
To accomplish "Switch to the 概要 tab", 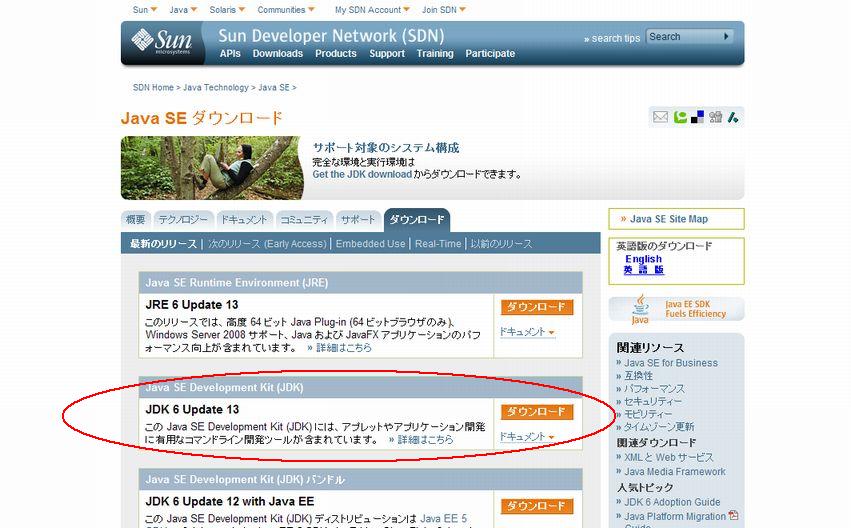I will (x=136, y=220).
